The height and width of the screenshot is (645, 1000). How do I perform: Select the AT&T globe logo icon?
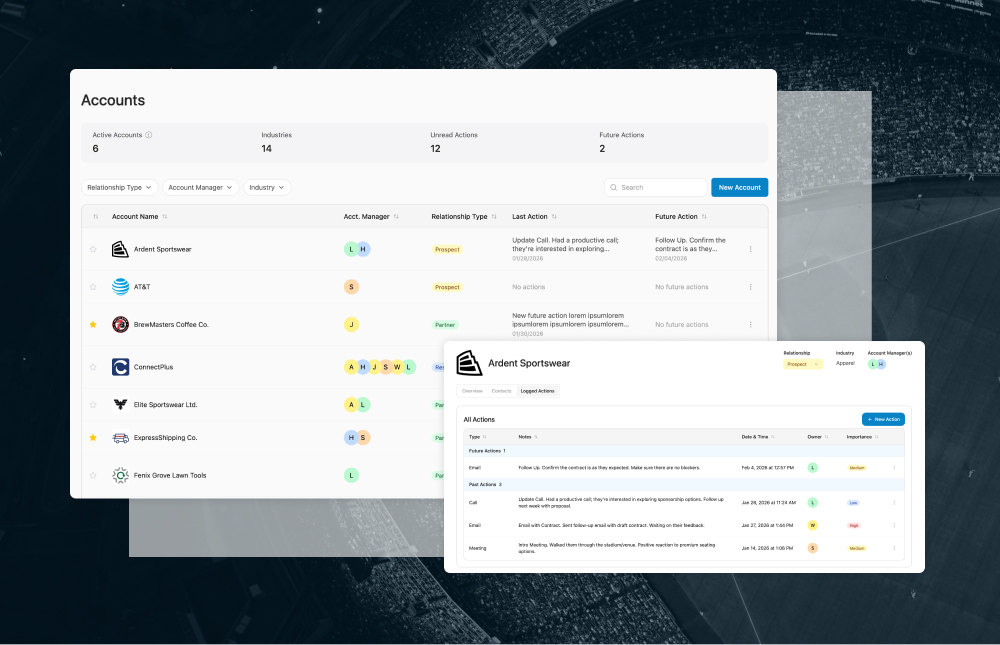pyautogui.click(x=120, y=287)
